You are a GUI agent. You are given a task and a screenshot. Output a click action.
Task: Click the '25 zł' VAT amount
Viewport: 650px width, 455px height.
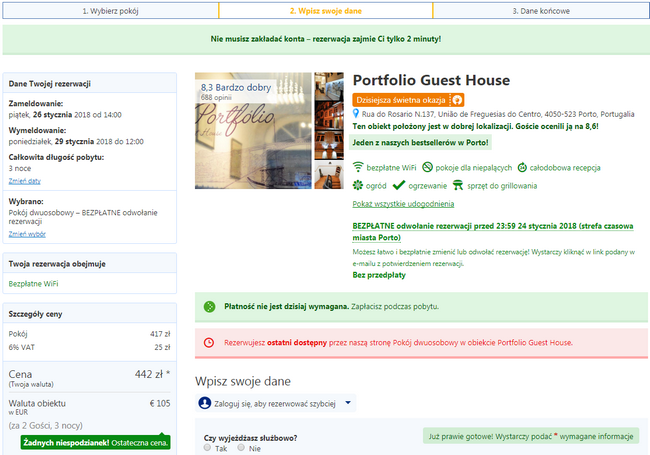pyautogui.click(x=162, y=347)
